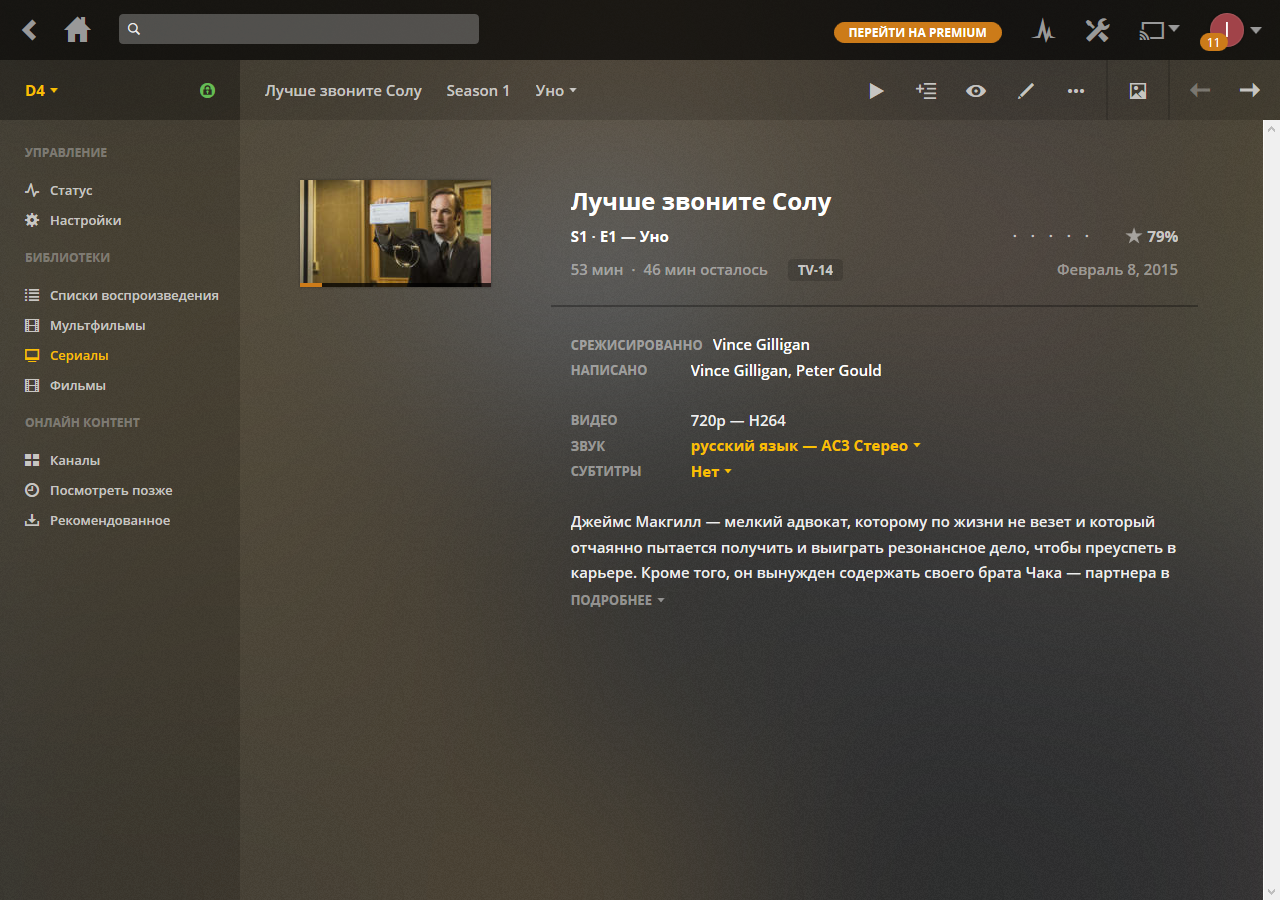Open the user account avatar menu
This screenshot has width=1280, height=900.
click(1227, 30)
